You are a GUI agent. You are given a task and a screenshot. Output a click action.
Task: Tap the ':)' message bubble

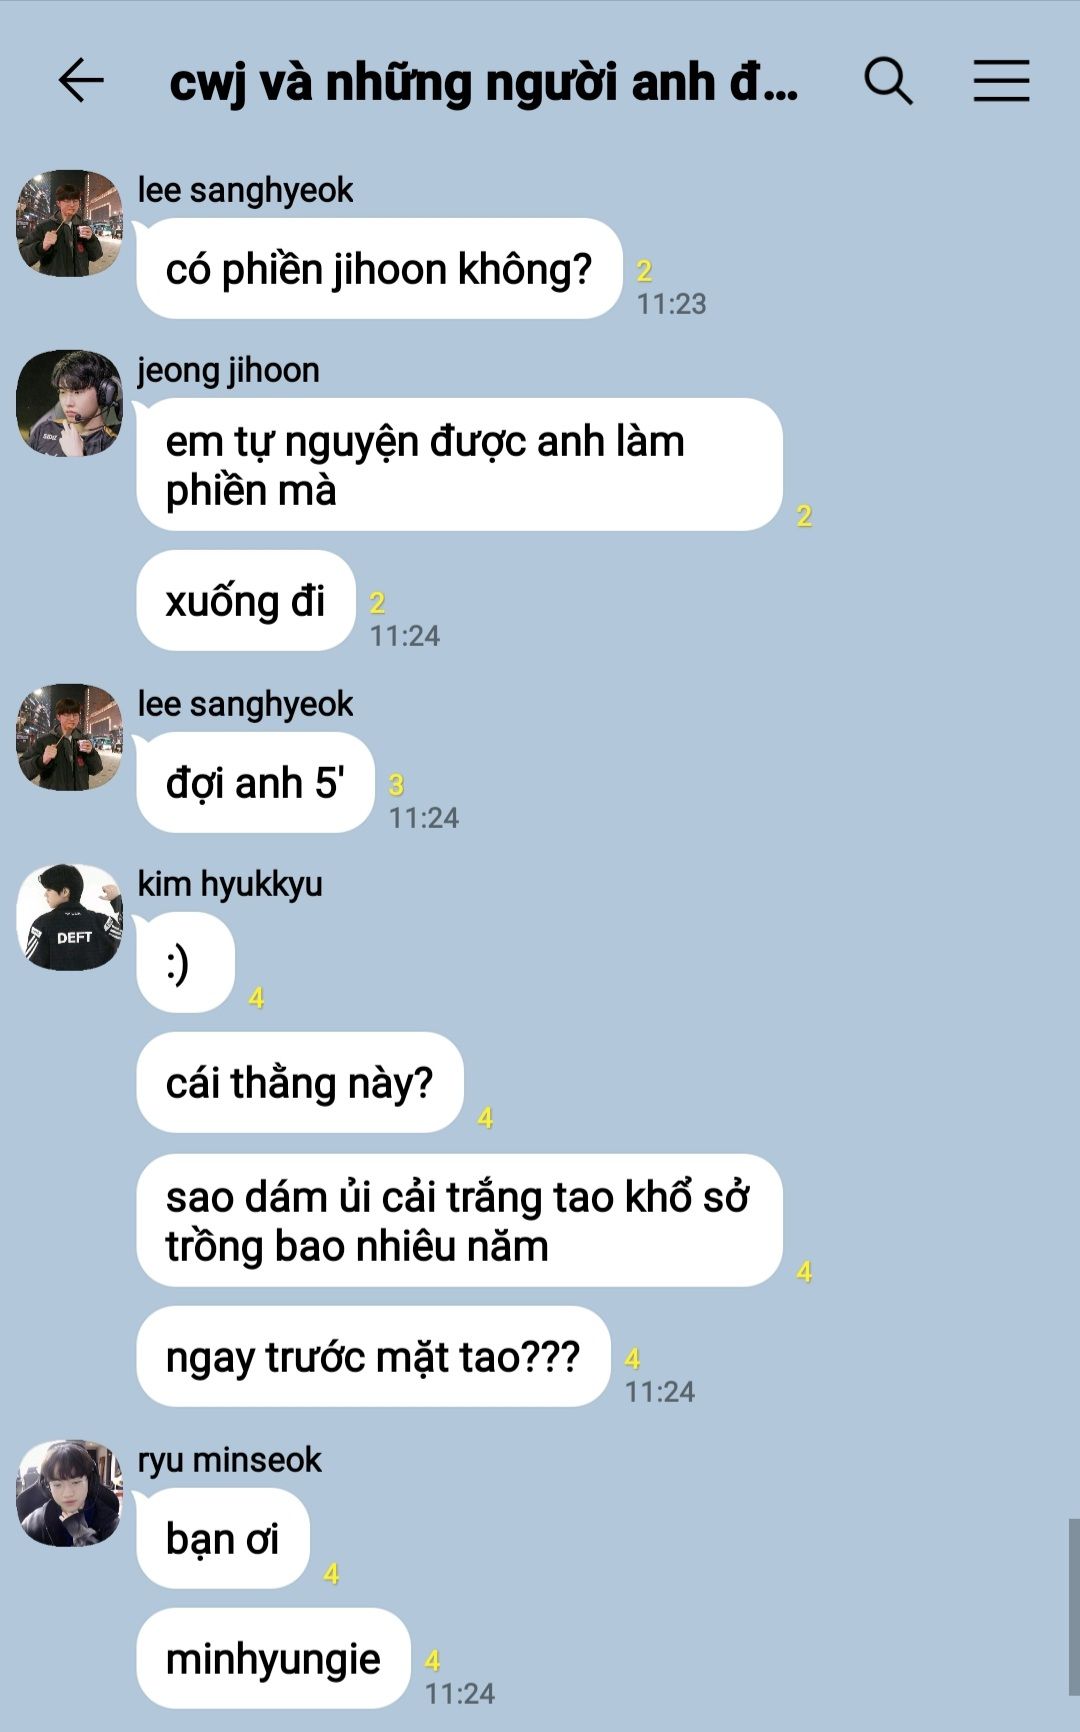185,963
